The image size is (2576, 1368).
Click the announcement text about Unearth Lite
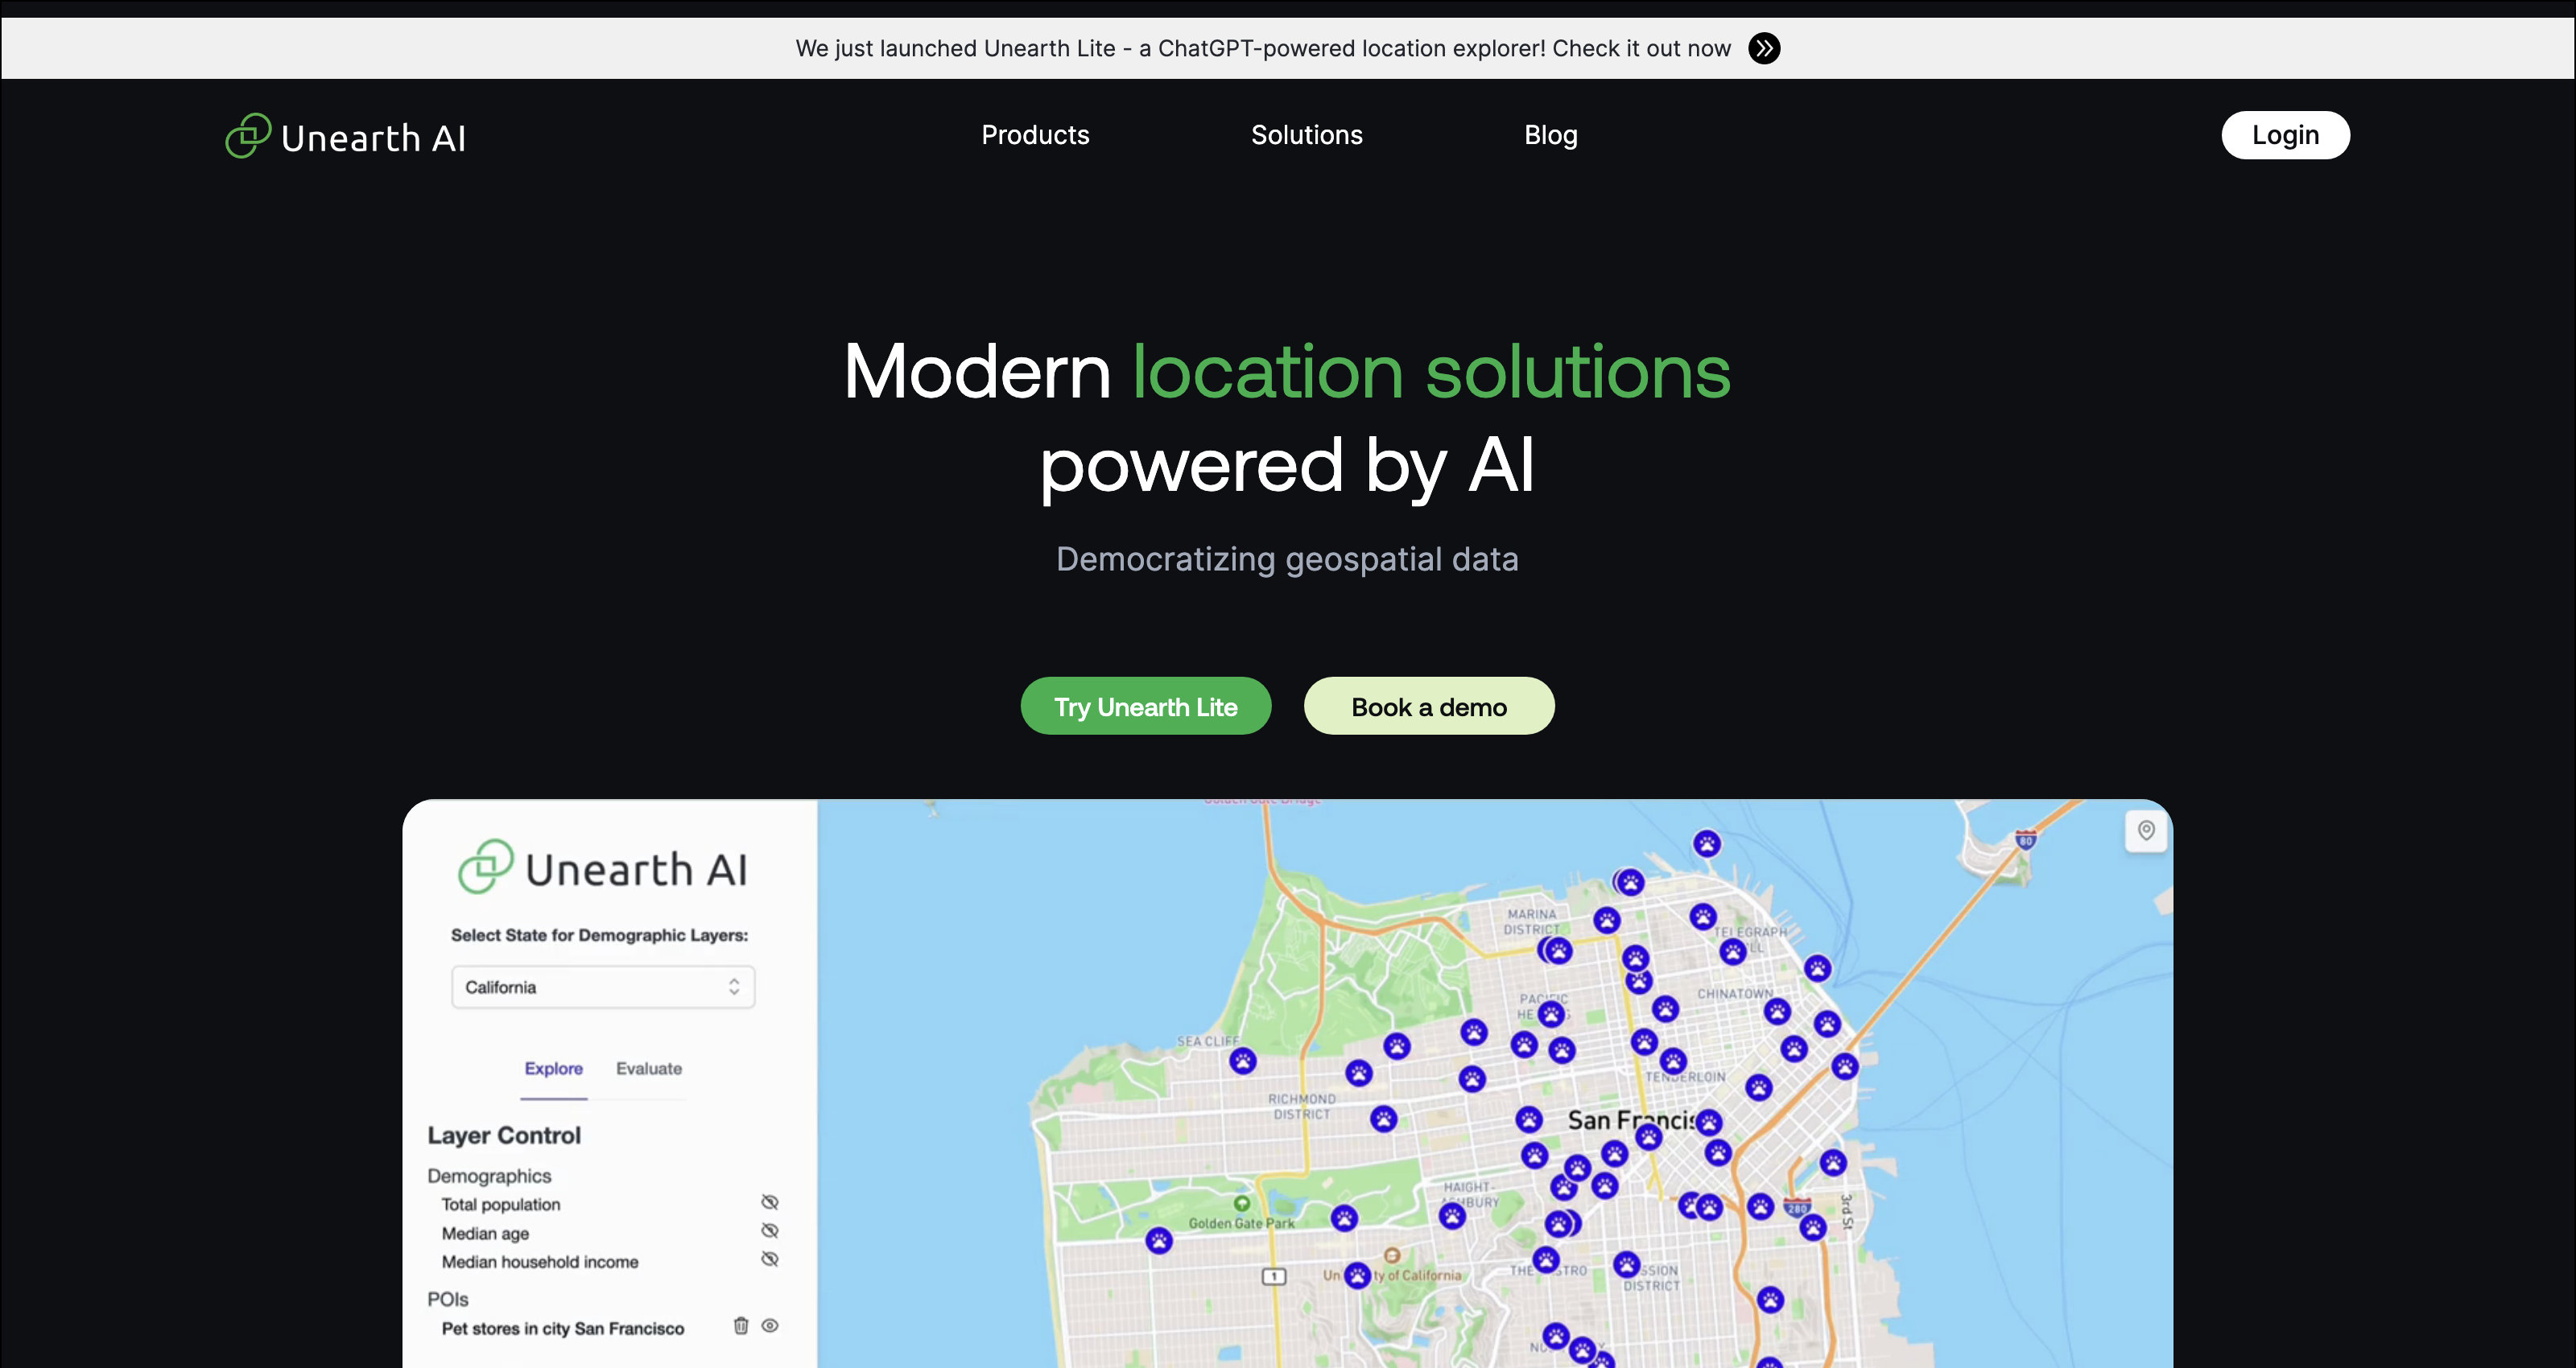pyautogui.click(x=1263, y=48)
